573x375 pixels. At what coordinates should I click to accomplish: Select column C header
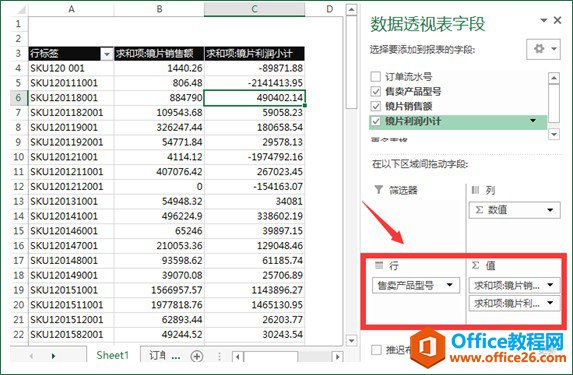[255, 10]
